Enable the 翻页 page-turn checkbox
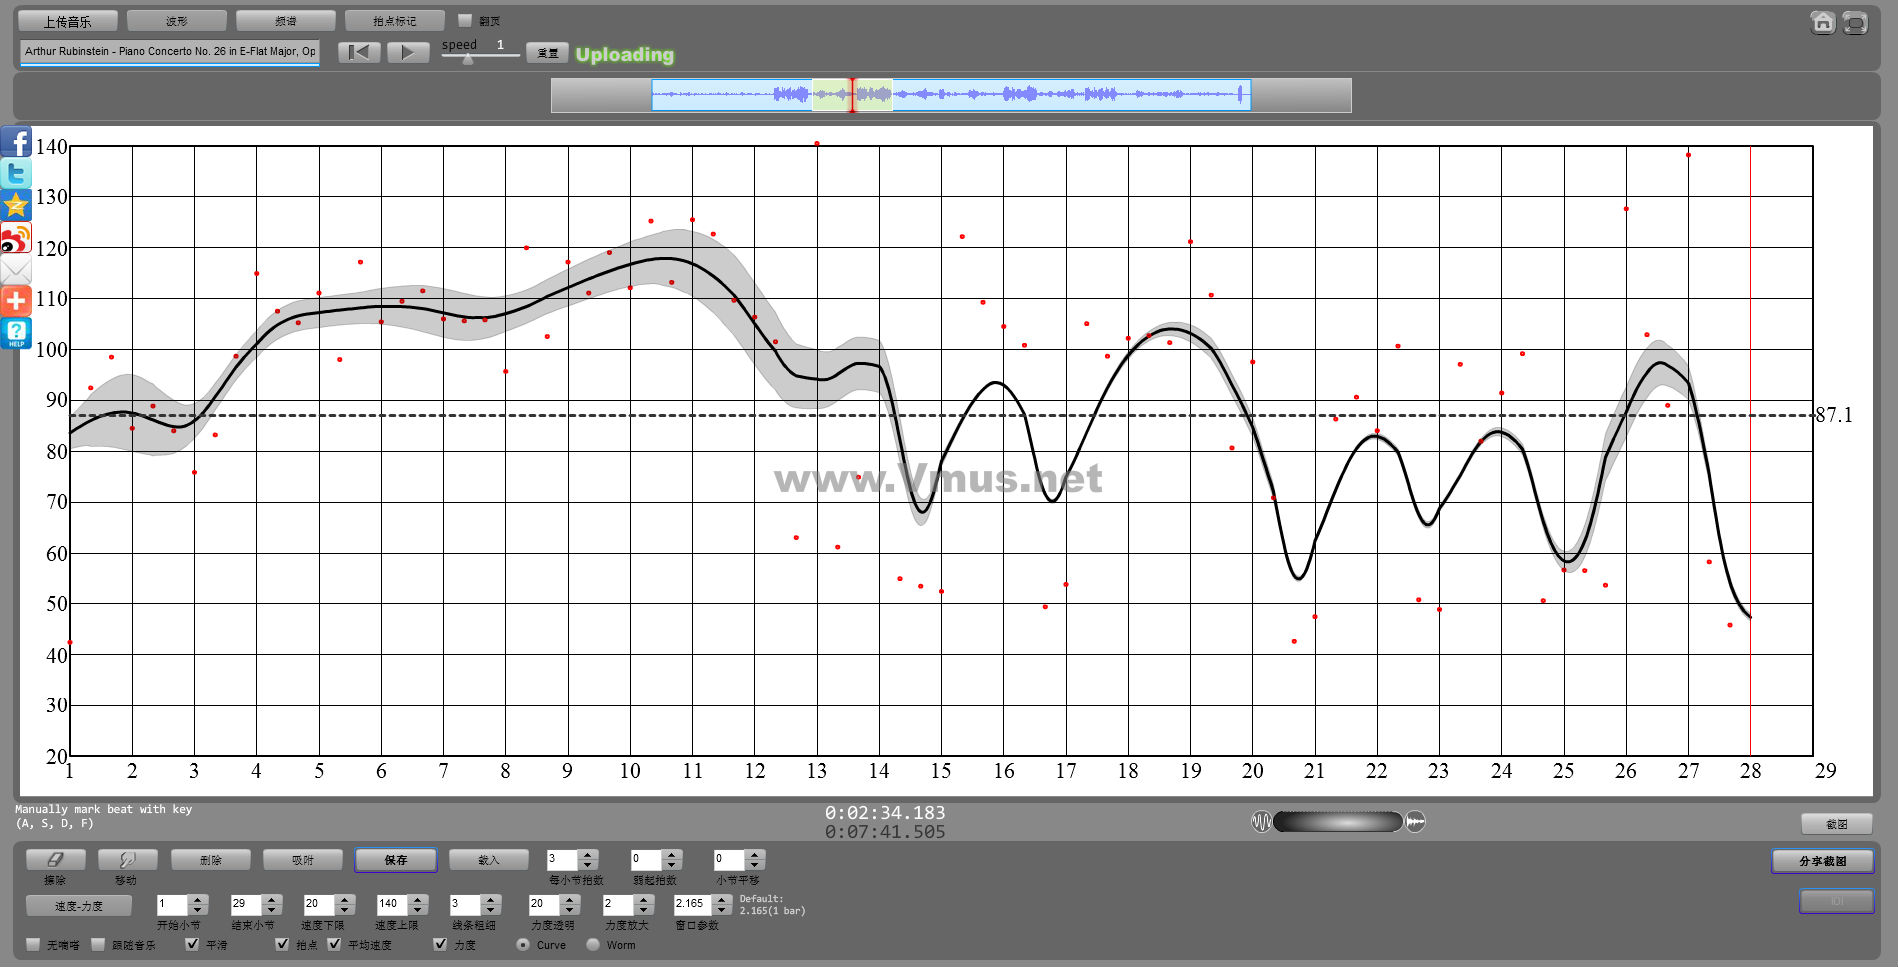 point(465,20)
